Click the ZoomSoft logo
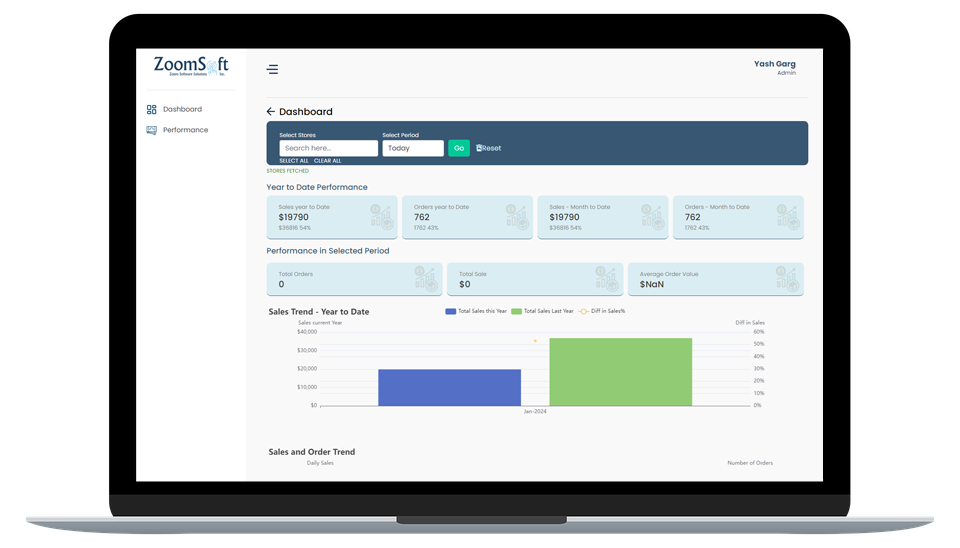The width and height of the screenshot is (960, 548). [x=191, y=66]
